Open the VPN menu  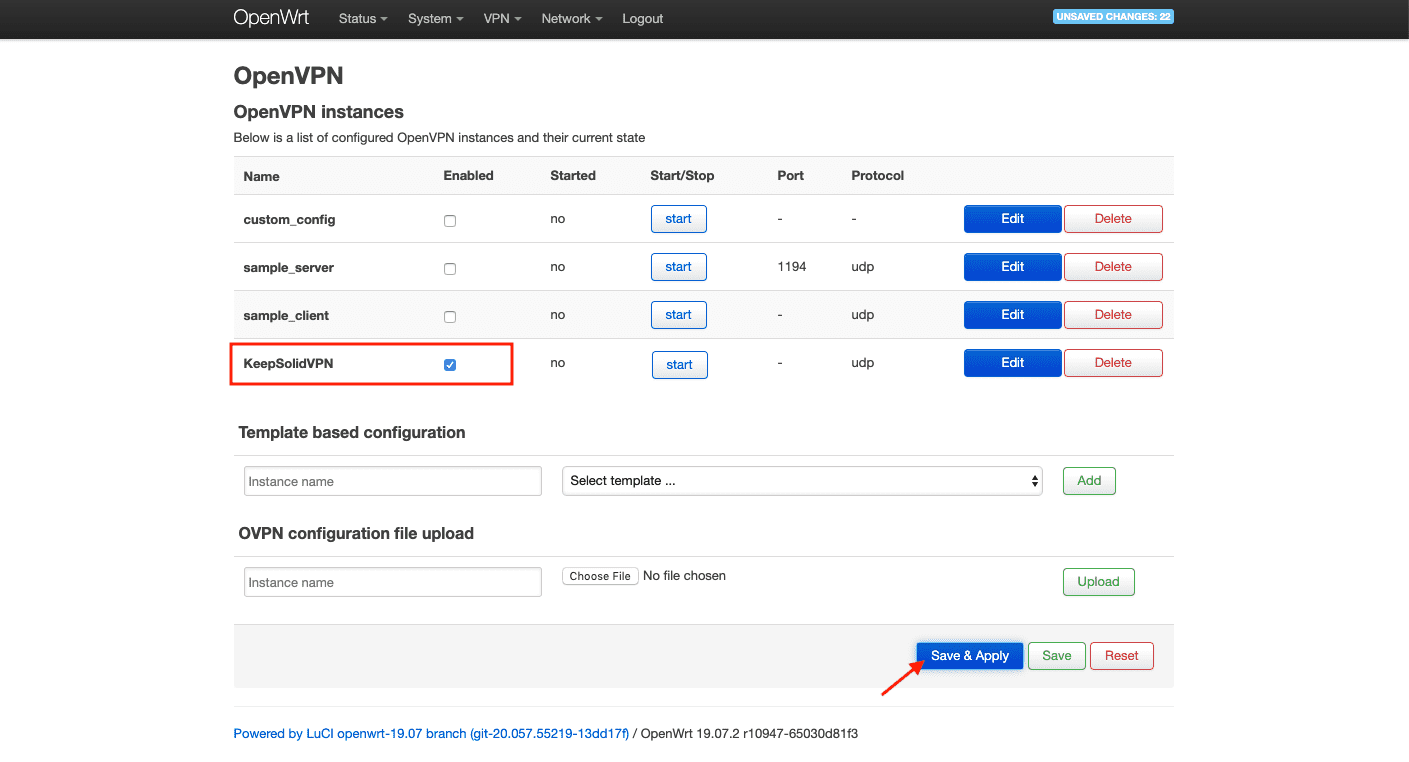pos(502,19)
